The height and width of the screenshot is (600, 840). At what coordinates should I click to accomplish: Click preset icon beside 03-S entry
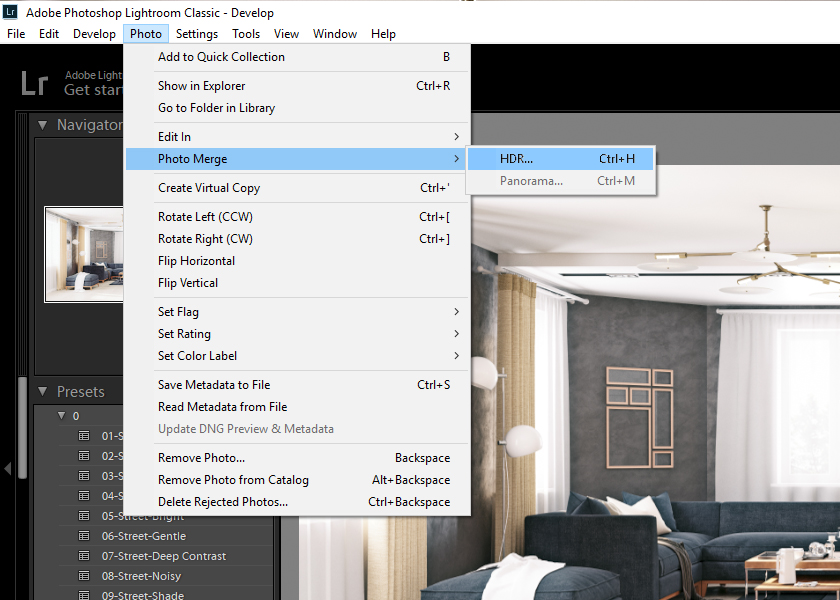(84, 476)
